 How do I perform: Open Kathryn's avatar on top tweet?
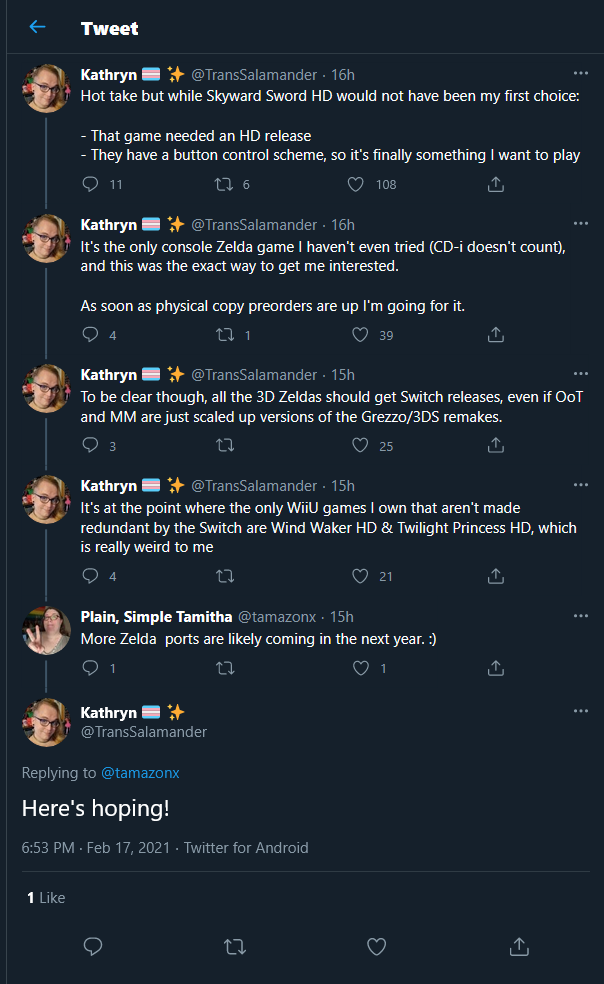click(46, 88)
